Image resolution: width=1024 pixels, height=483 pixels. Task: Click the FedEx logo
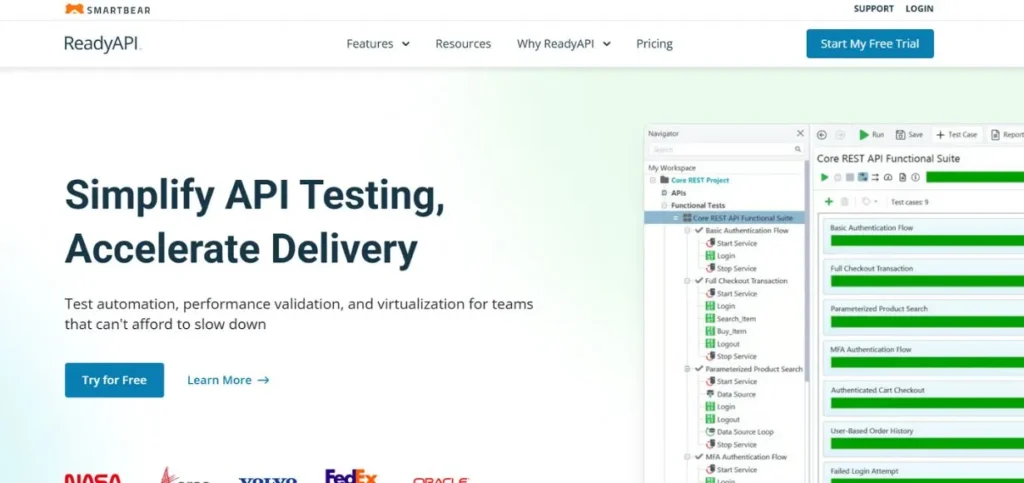351,476
